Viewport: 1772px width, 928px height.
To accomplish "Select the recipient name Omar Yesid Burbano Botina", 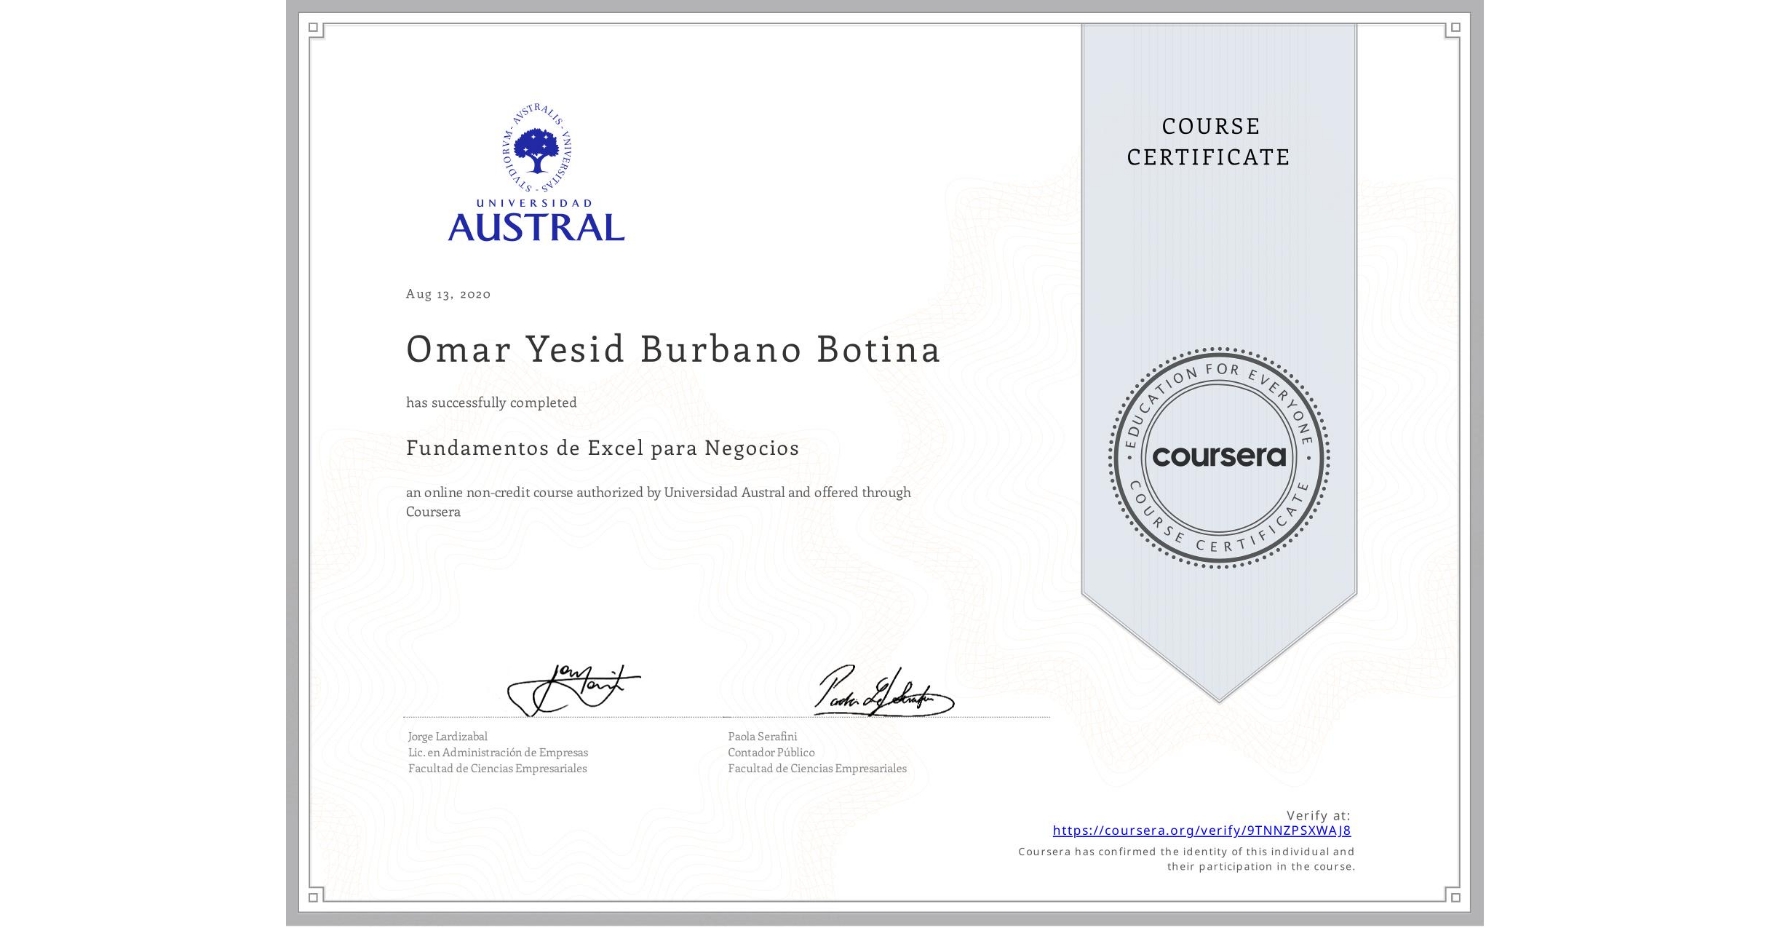I will (x=673, y=350).
